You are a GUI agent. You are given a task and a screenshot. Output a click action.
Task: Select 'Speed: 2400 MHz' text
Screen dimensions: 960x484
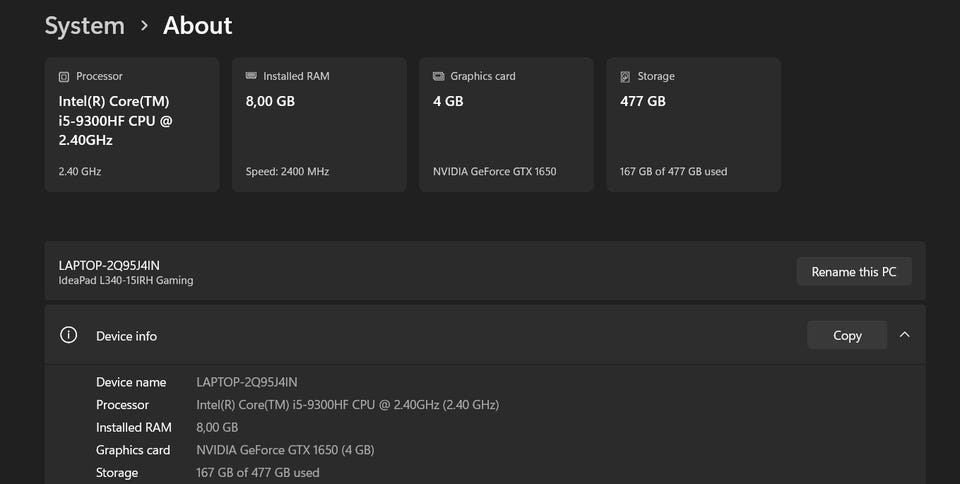pyautogui.click(x=287, y=172)
